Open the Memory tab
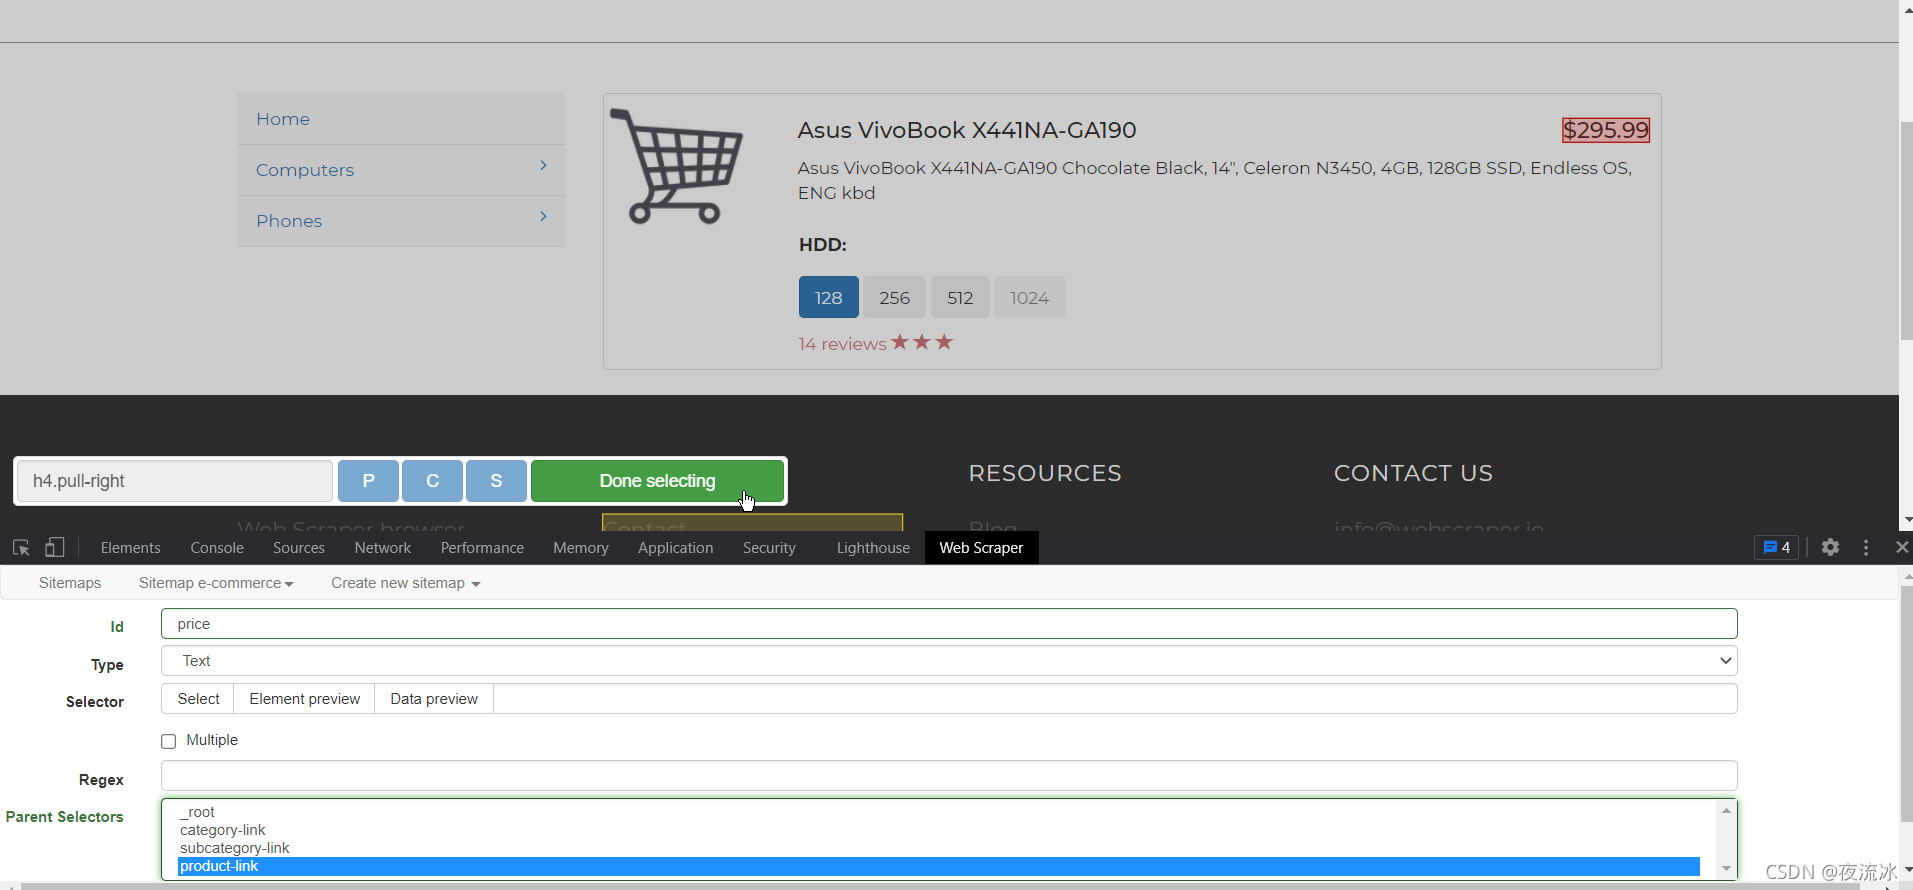Screen dimensions: 1913x890 coord(581,548)
